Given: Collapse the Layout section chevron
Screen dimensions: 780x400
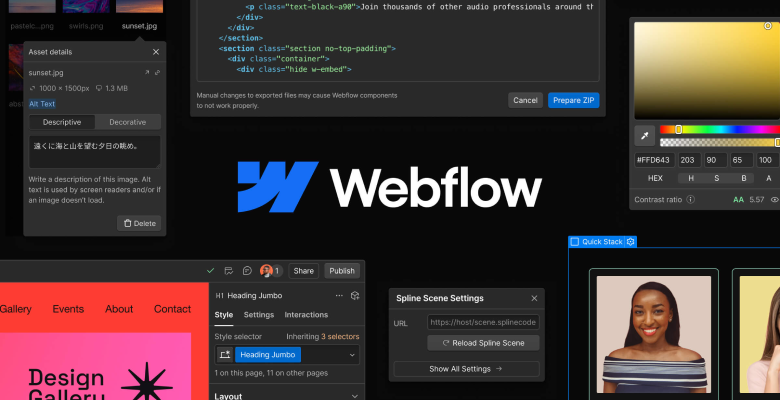Looking at the screenshot, I should click(354, 397).
